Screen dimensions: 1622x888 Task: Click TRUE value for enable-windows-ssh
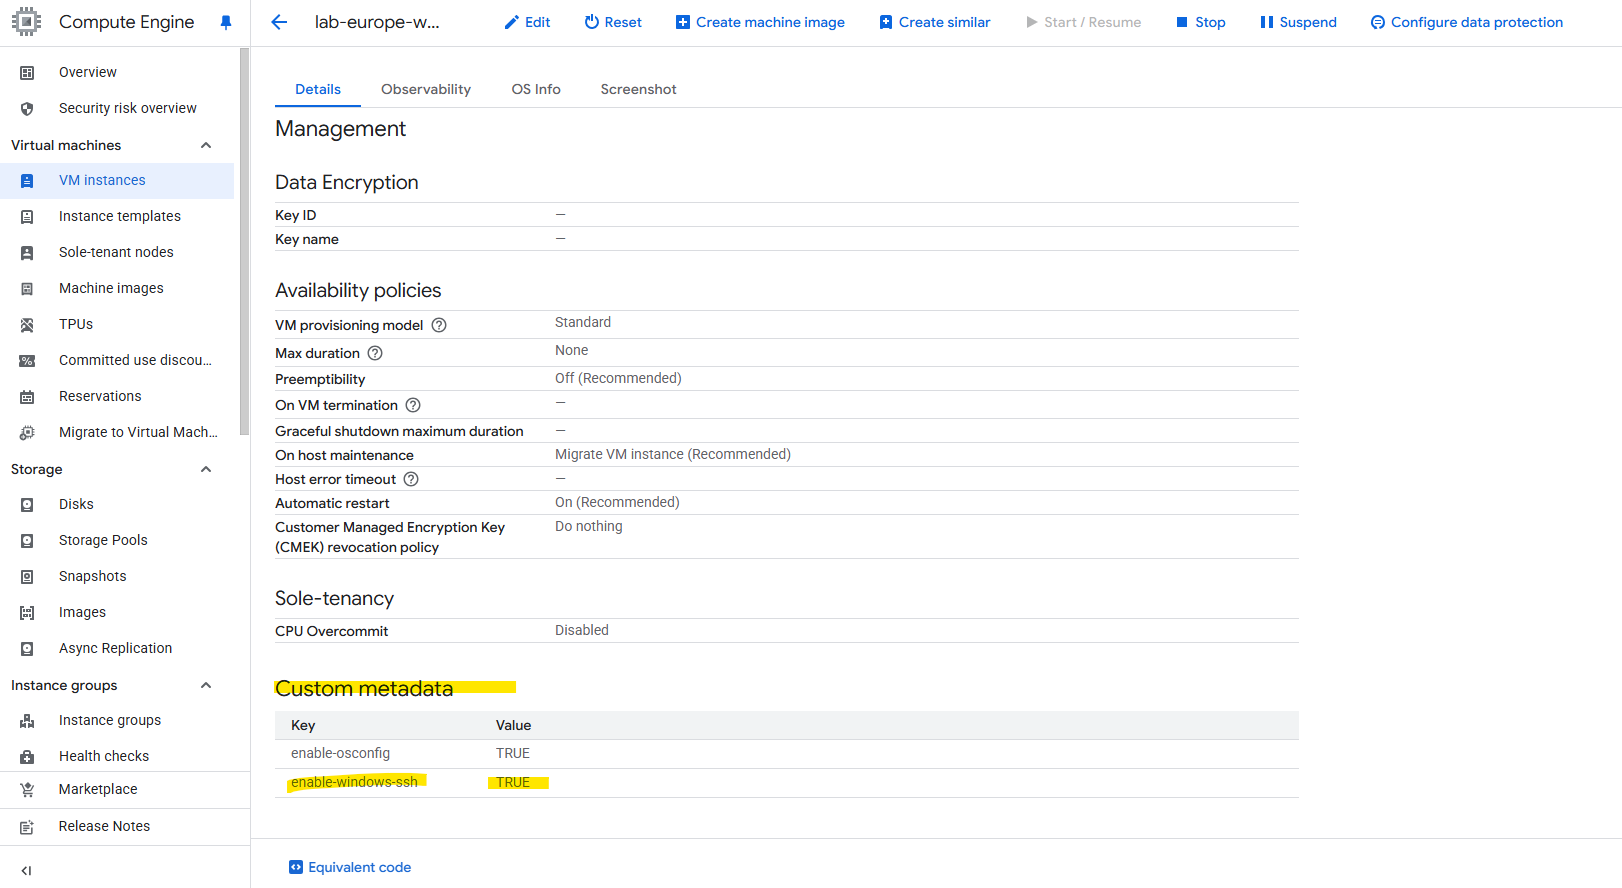[x=513, y=782]
